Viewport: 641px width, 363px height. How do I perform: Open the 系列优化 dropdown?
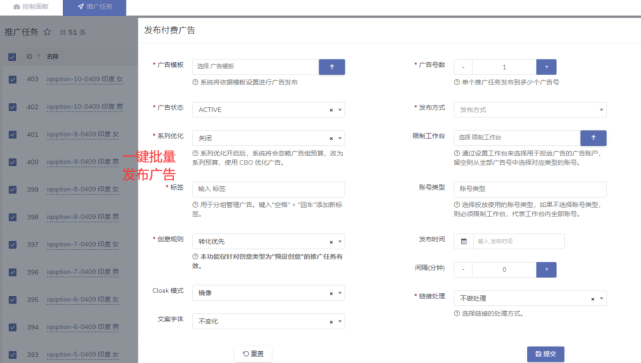268,138
